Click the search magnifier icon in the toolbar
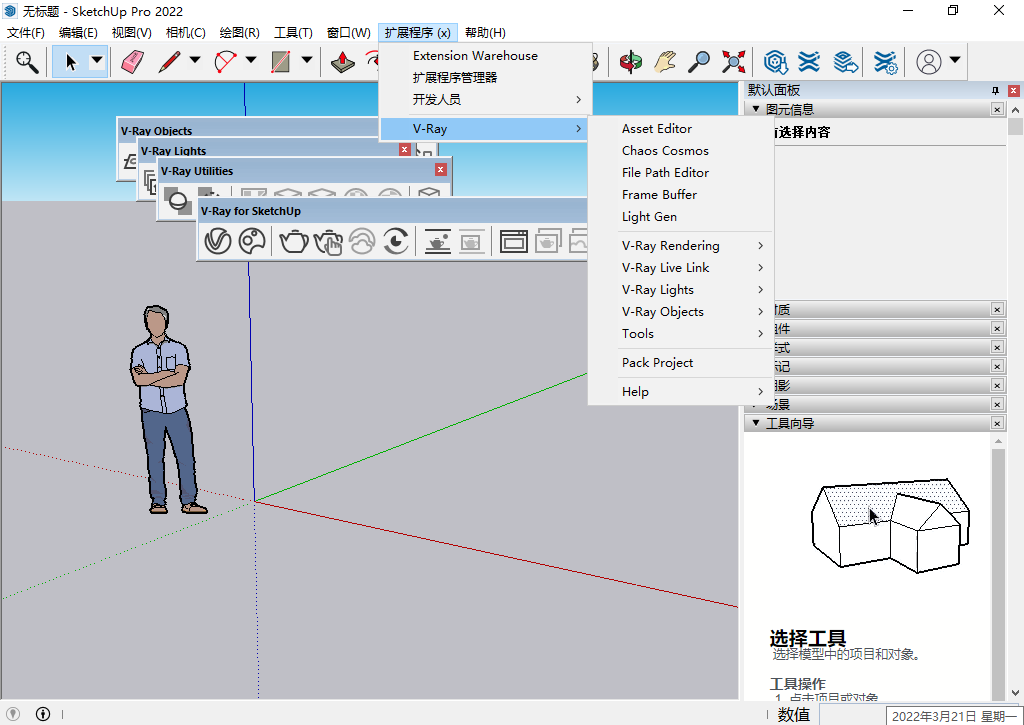 point(27,62)
